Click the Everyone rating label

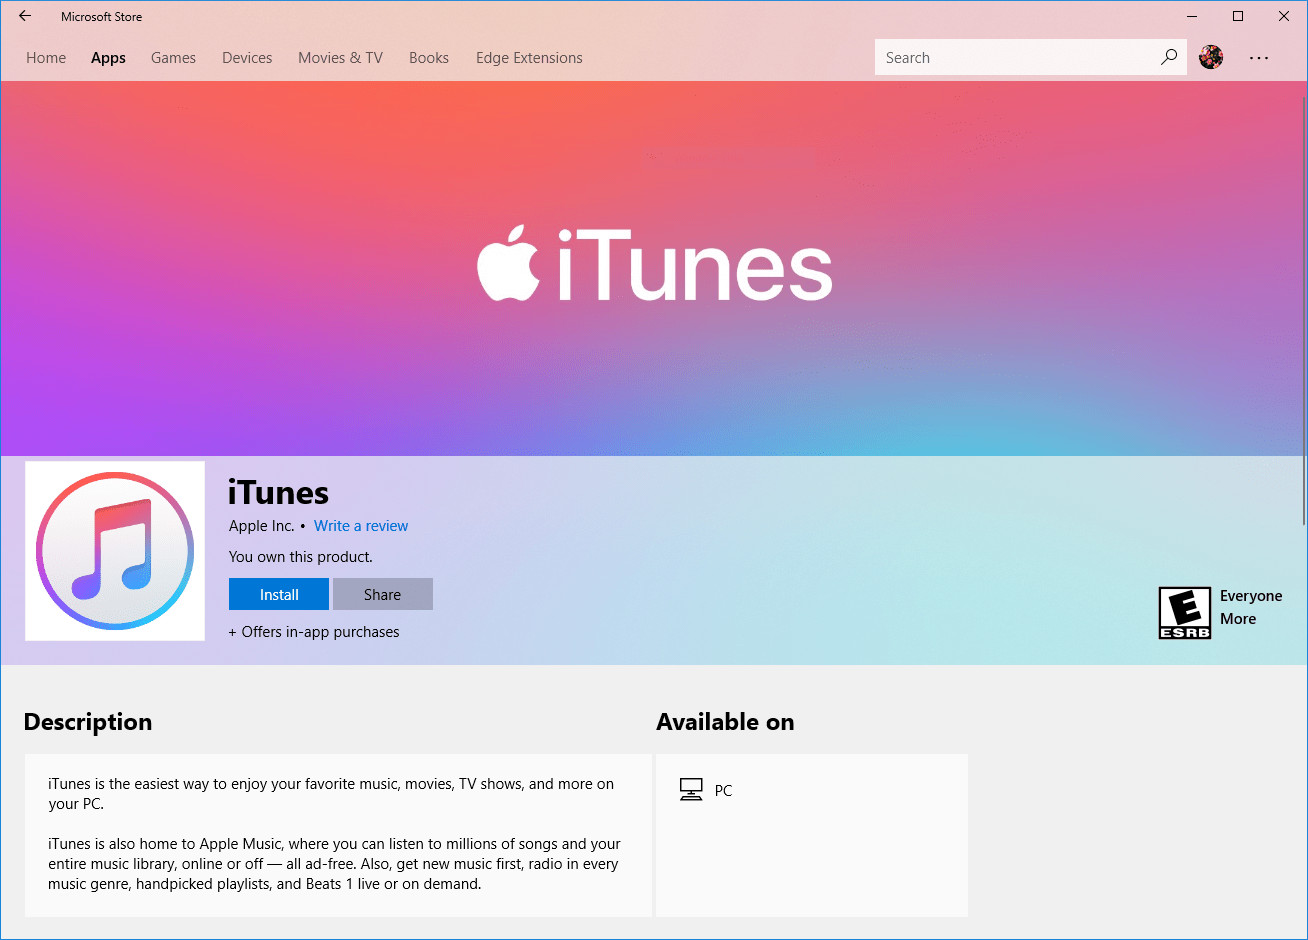point(1251,596)
